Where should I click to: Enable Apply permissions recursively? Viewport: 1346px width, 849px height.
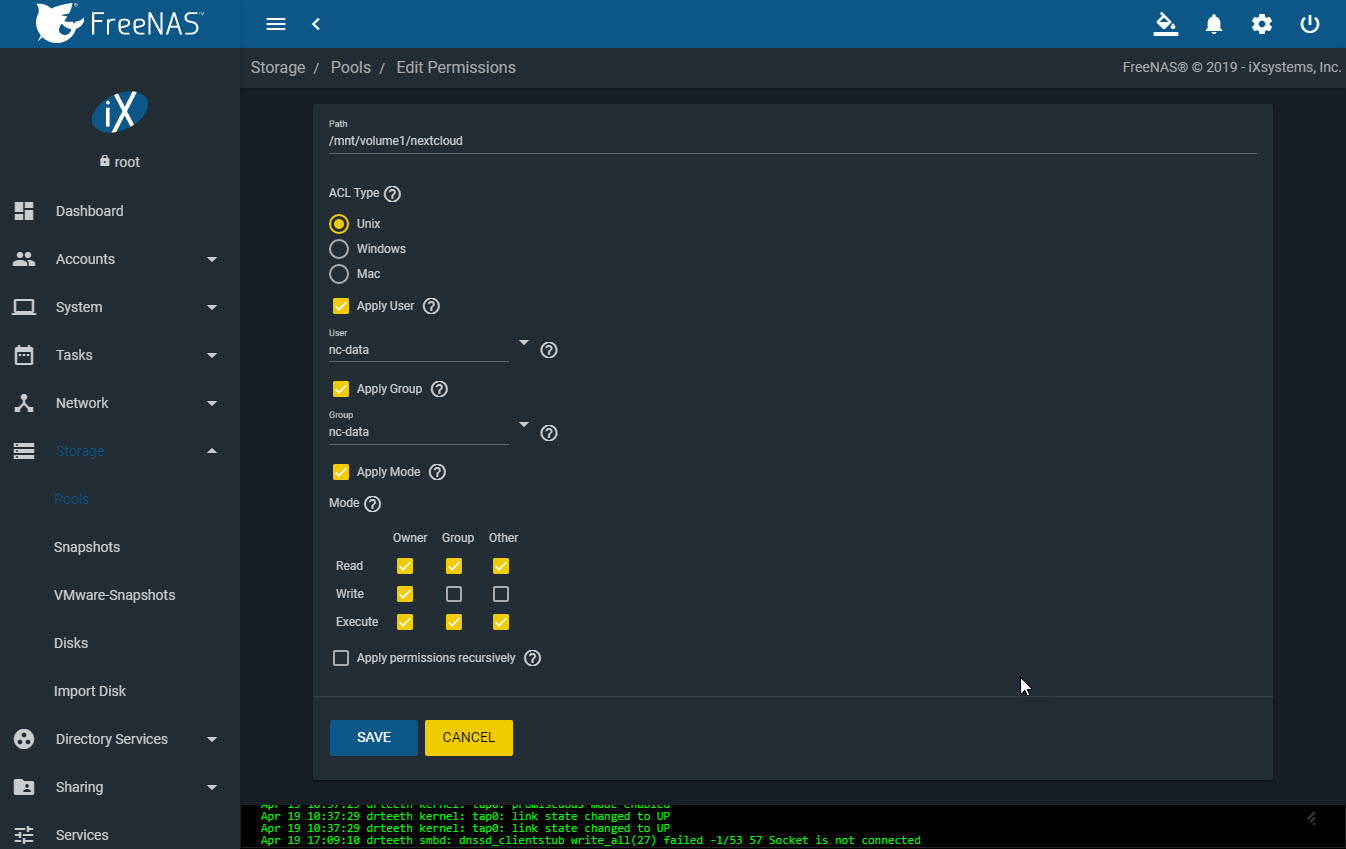point(341,658)
